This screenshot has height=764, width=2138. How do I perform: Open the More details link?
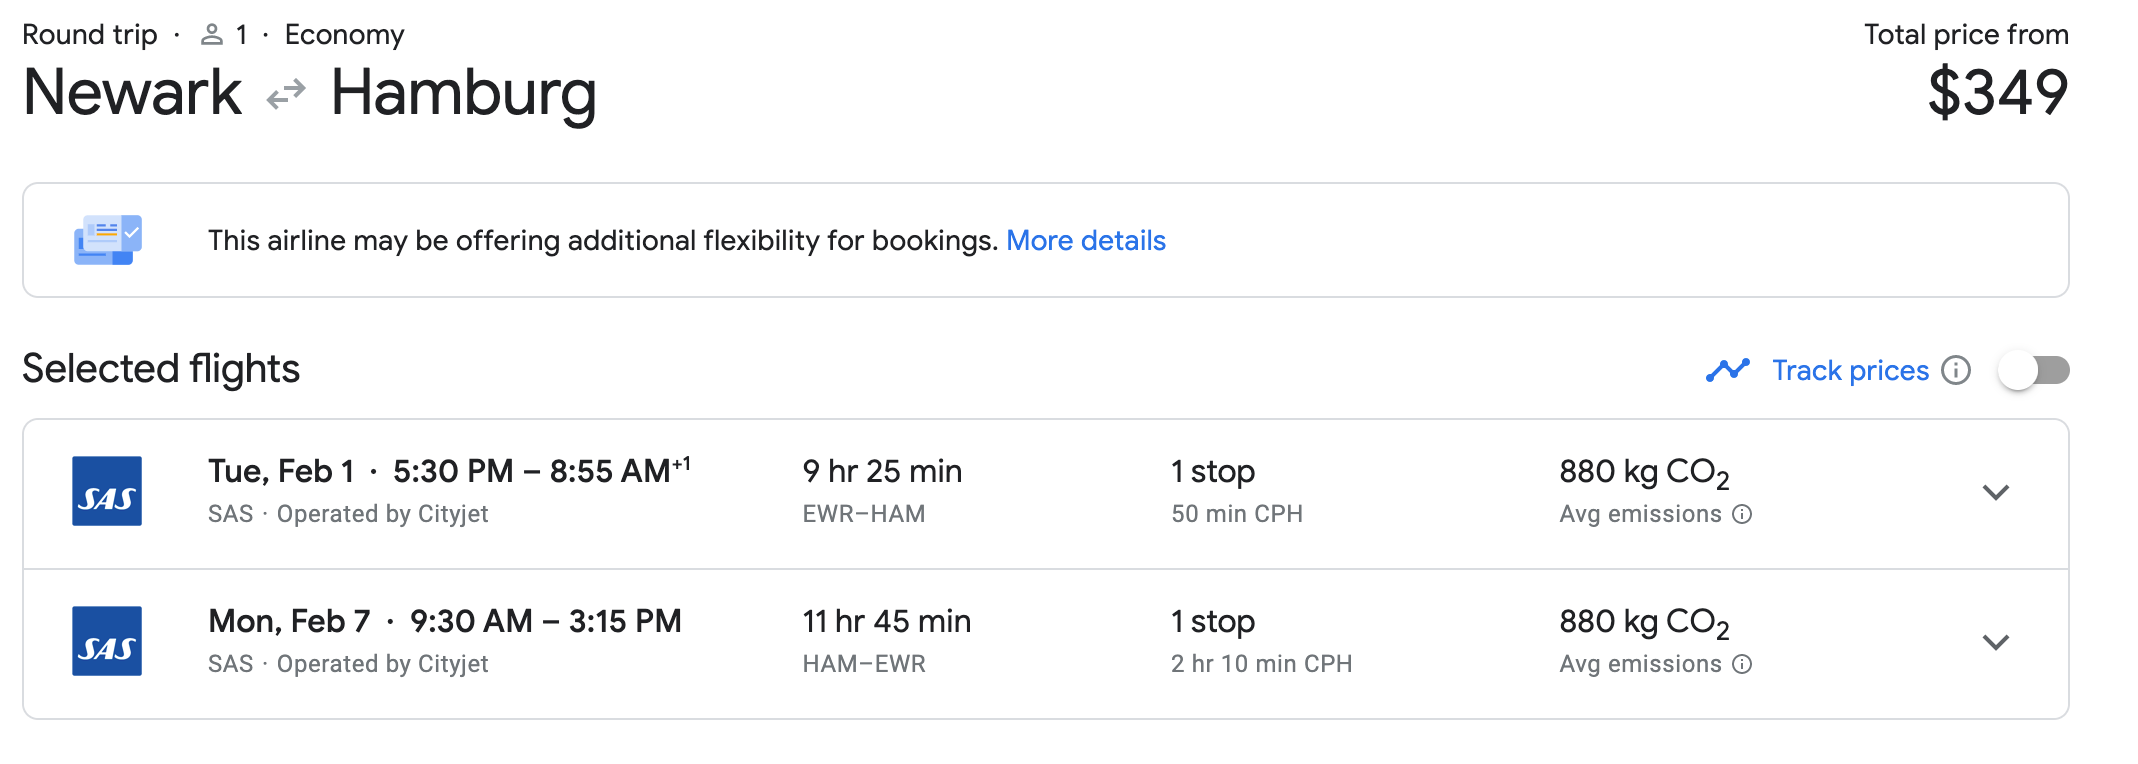pos(1085,241)
